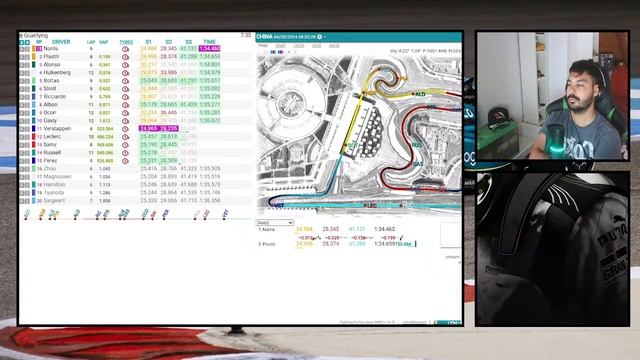Click driver name Hulkenberg
The image size is (640, 360).
pyautogui.click(x=57, y=73)
